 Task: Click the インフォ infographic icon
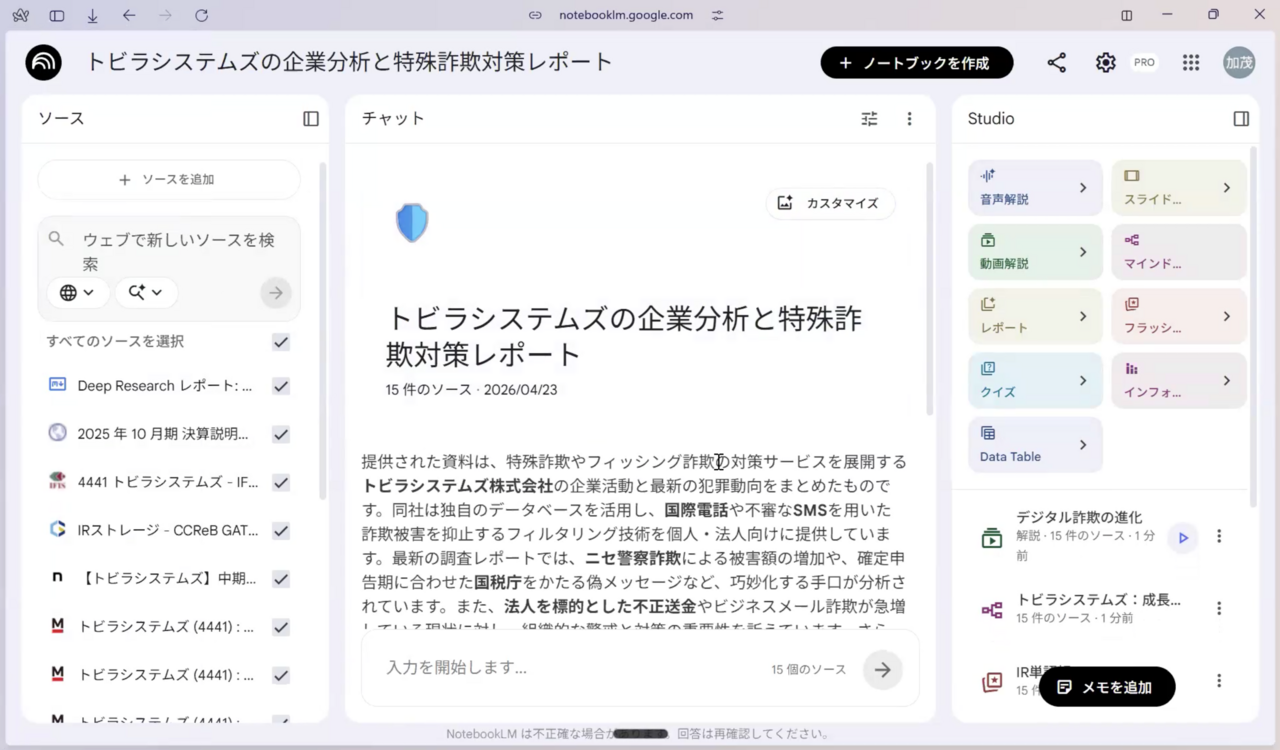click(1132, 368)
